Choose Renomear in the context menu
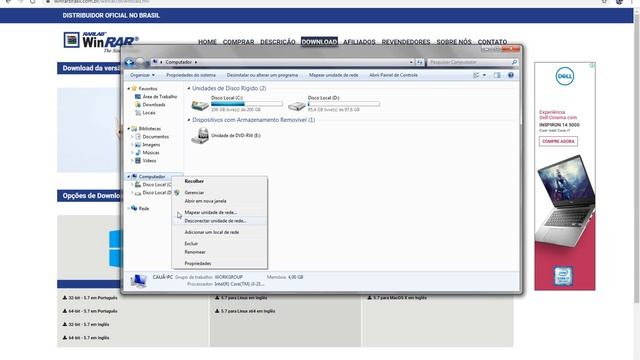Viewport: 640px width, 360px height. (x=220, y=252)
